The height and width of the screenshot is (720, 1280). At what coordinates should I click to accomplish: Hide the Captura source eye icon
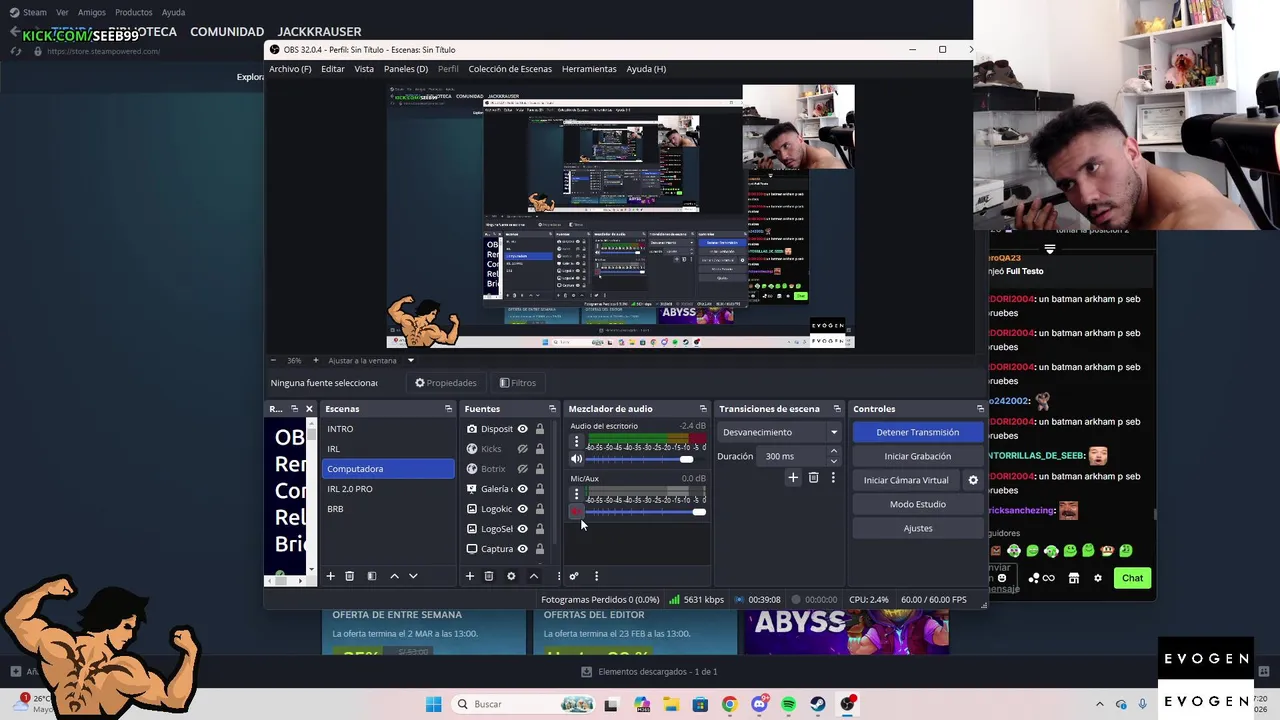(x=522, y=549)
